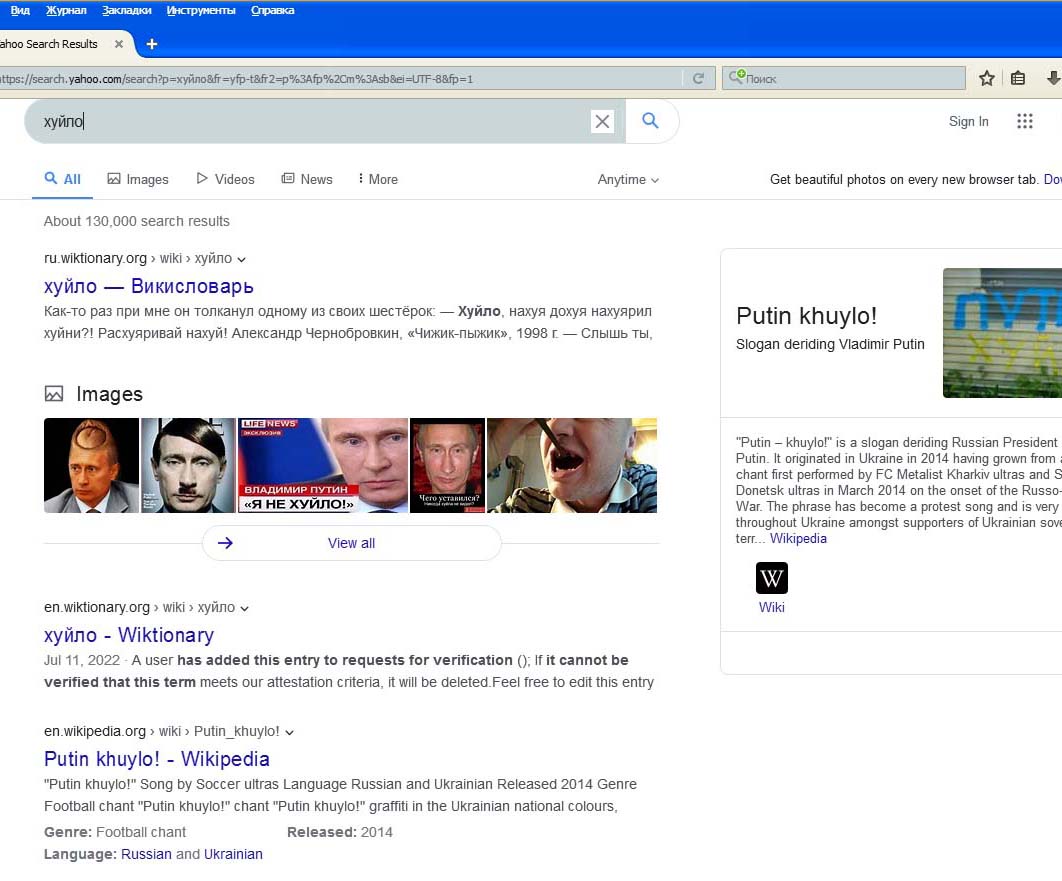Follow the Russian language link
Viewport: 1062px width, 881px height.
point(146,854)
